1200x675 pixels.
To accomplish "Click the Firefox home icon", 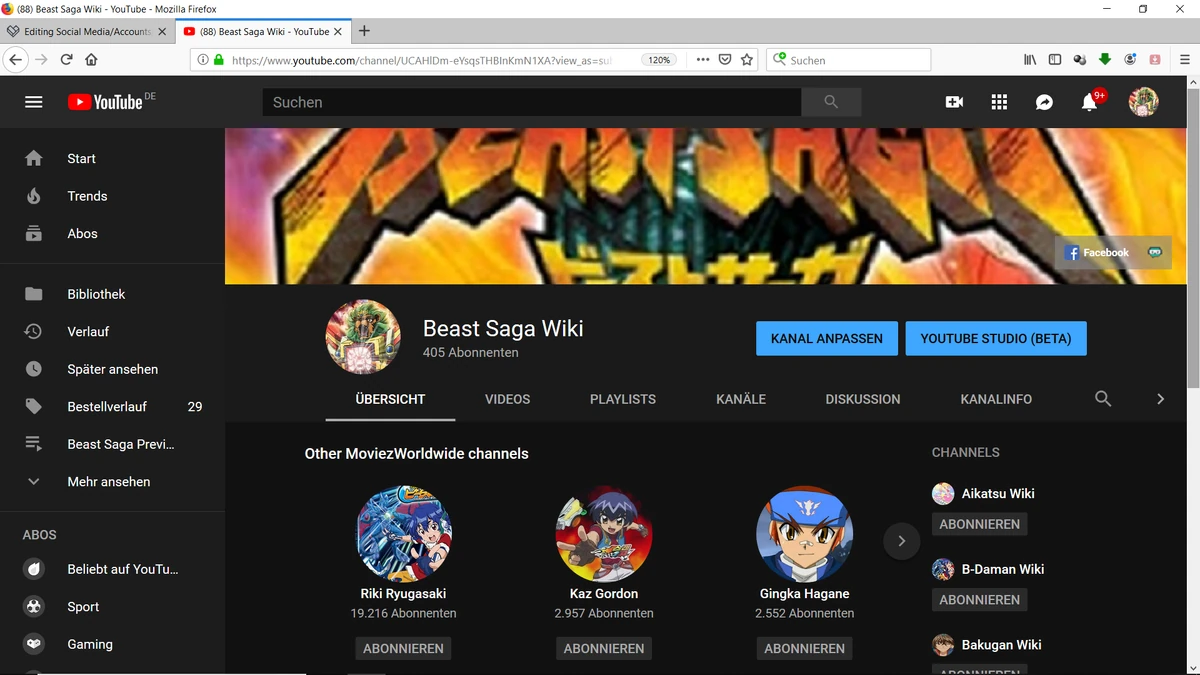I will [90, 59].
